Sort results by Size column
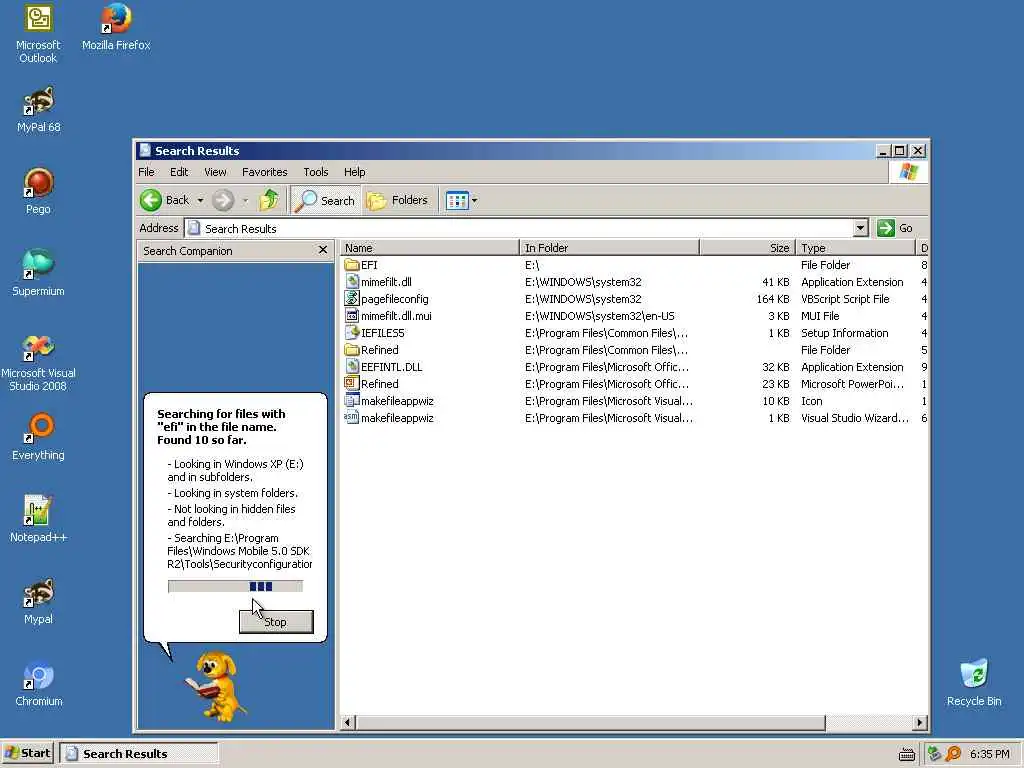Viewport: 1024px width, 768px height. click(x=748, y=248)
